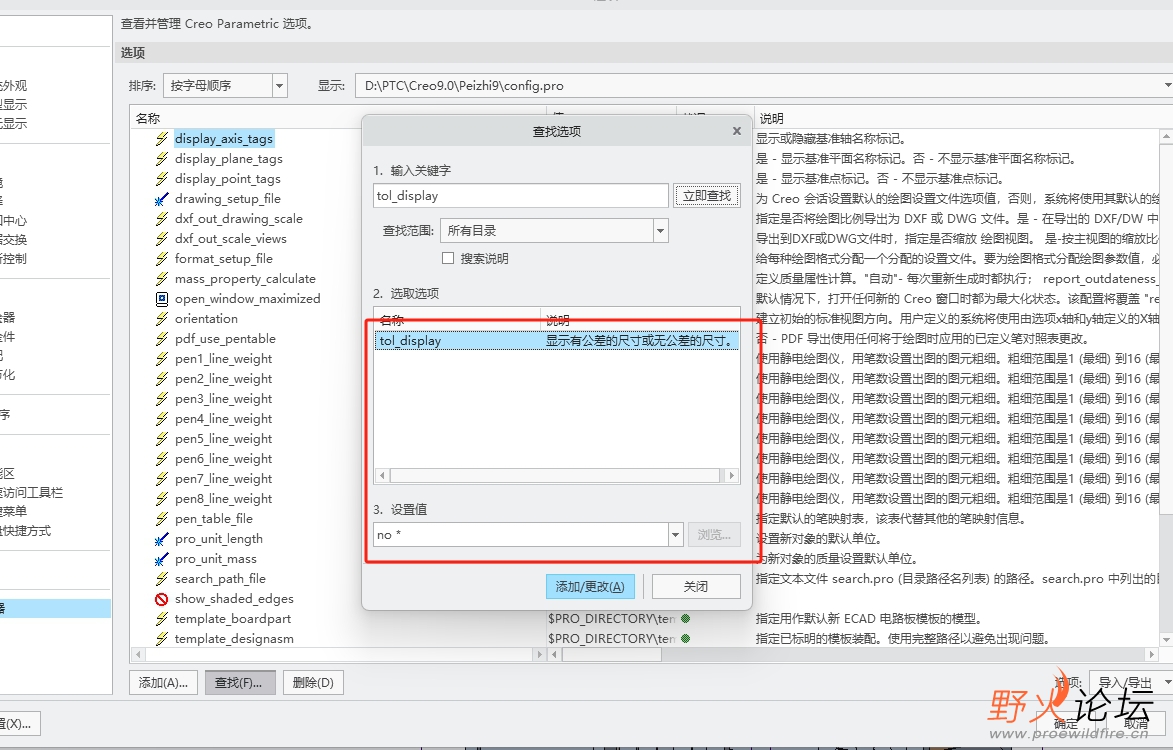Click lightning icon beside pen8_line_weight
This screenshot has width=1173, height=750.
[162, 499]
